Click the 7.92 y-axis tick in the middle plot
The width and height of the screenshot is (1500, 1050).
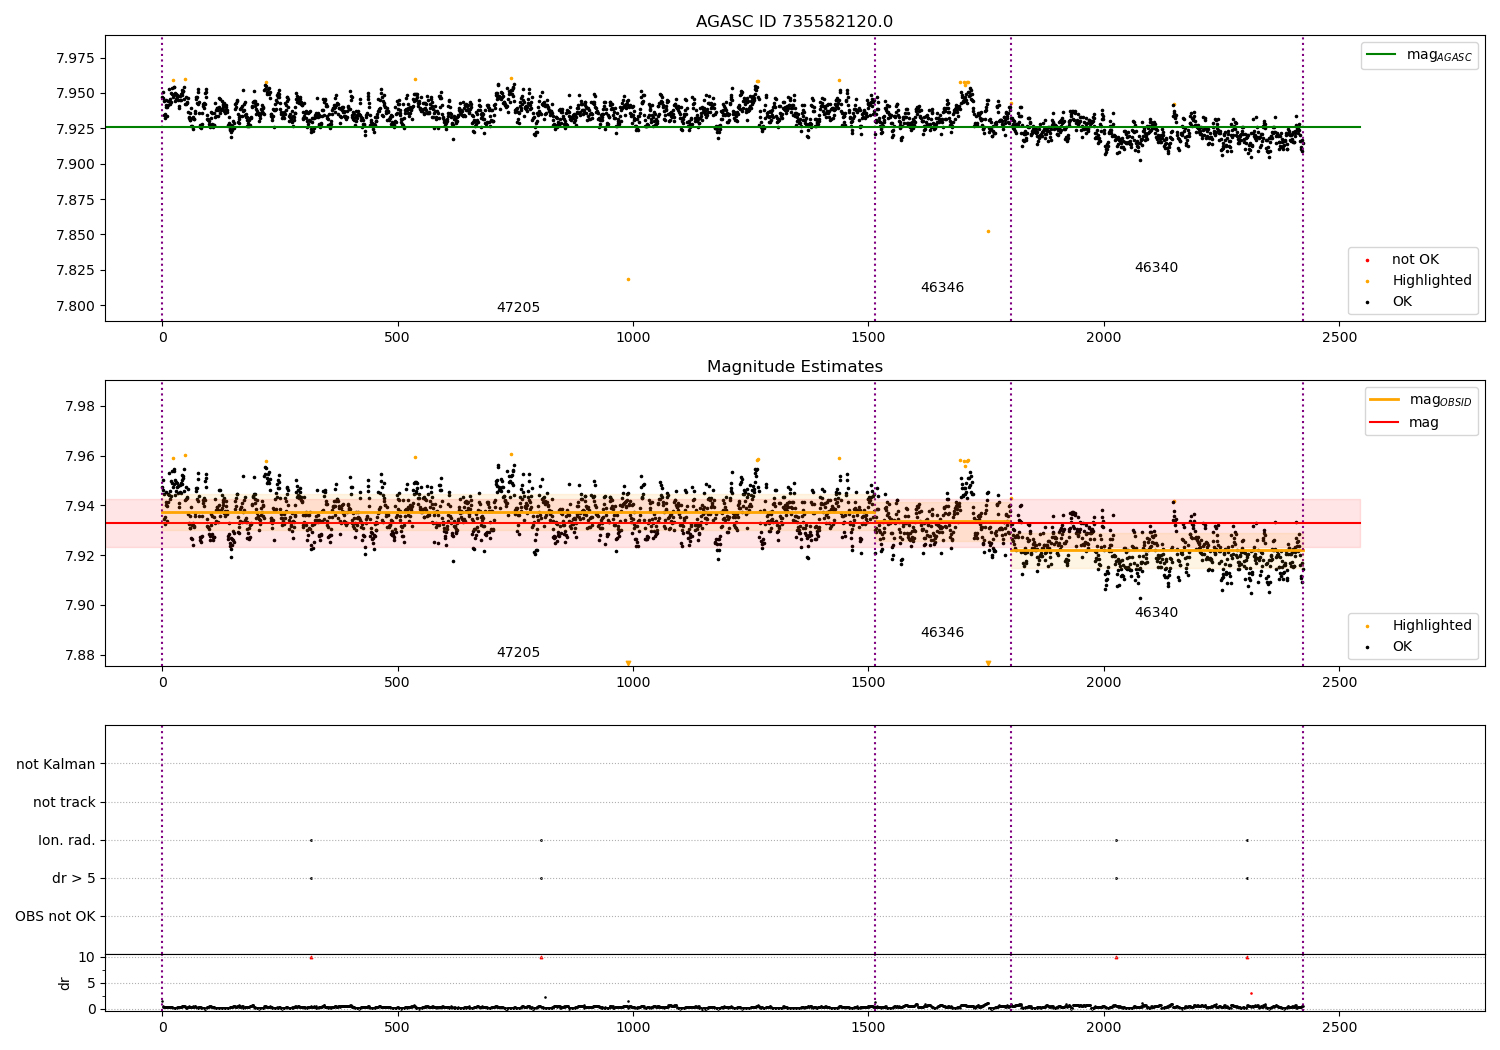(x=80, y=556)
